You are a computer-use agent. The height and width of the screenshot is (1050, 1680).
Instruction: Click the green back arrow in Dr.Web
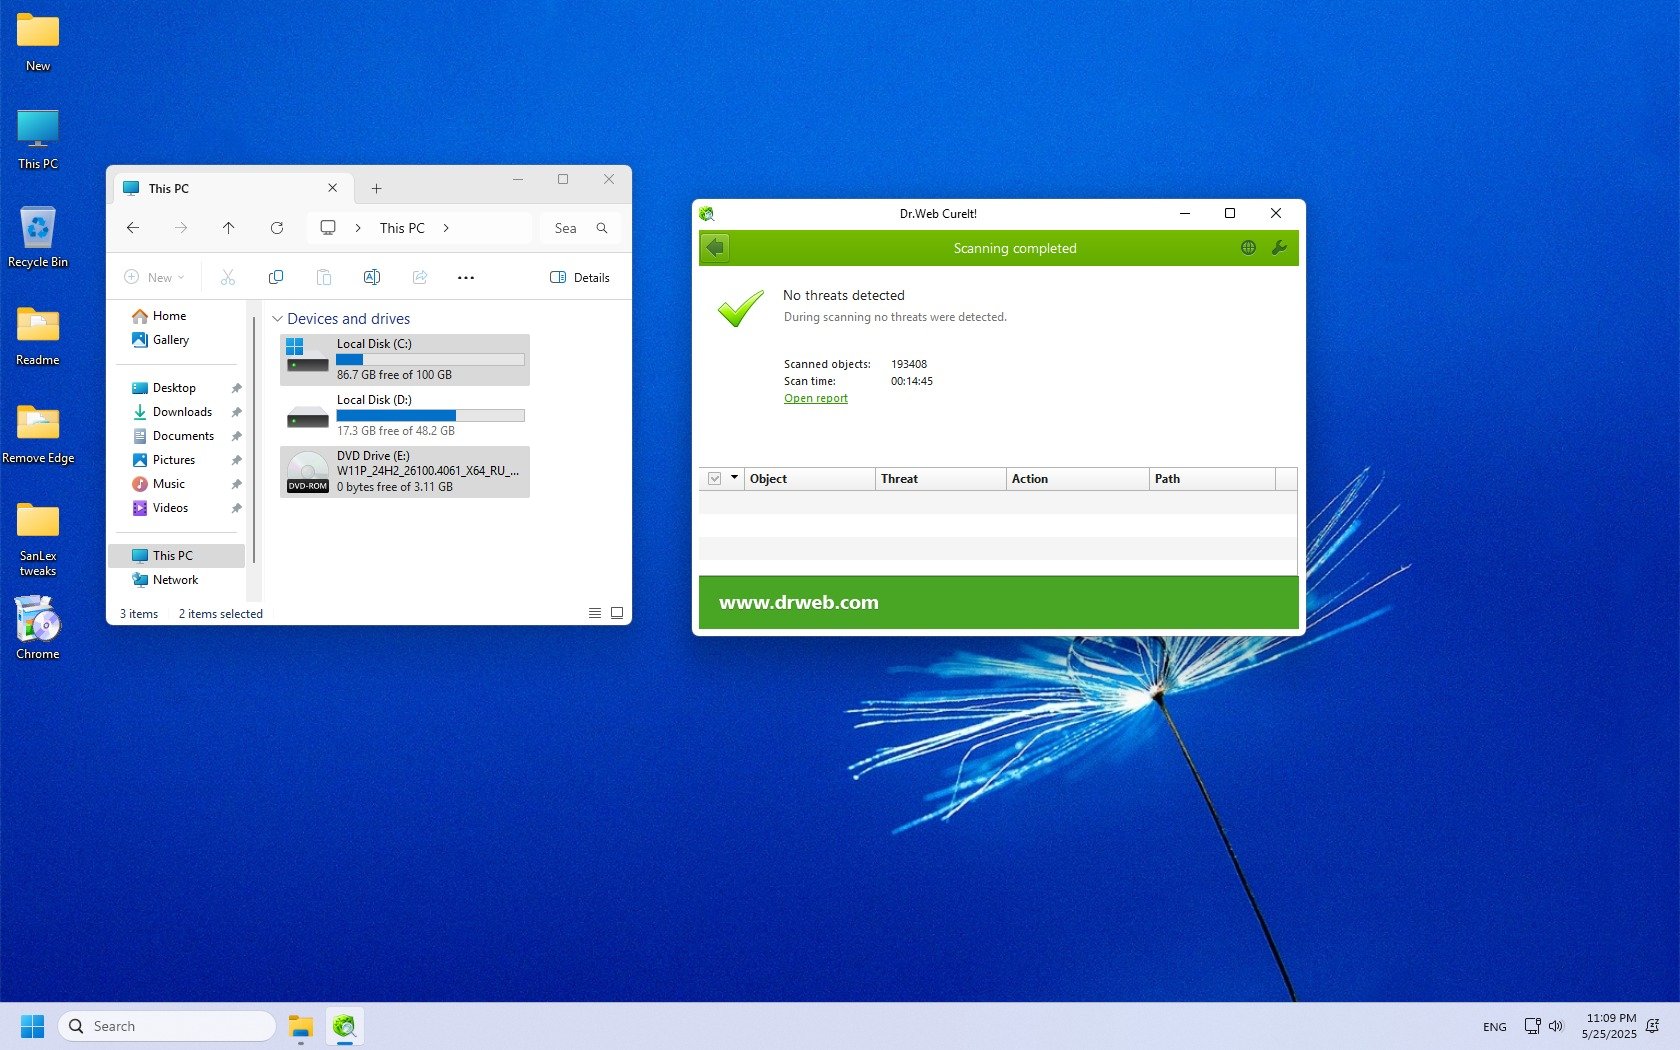pyautogui.click(x=715, y=248)
